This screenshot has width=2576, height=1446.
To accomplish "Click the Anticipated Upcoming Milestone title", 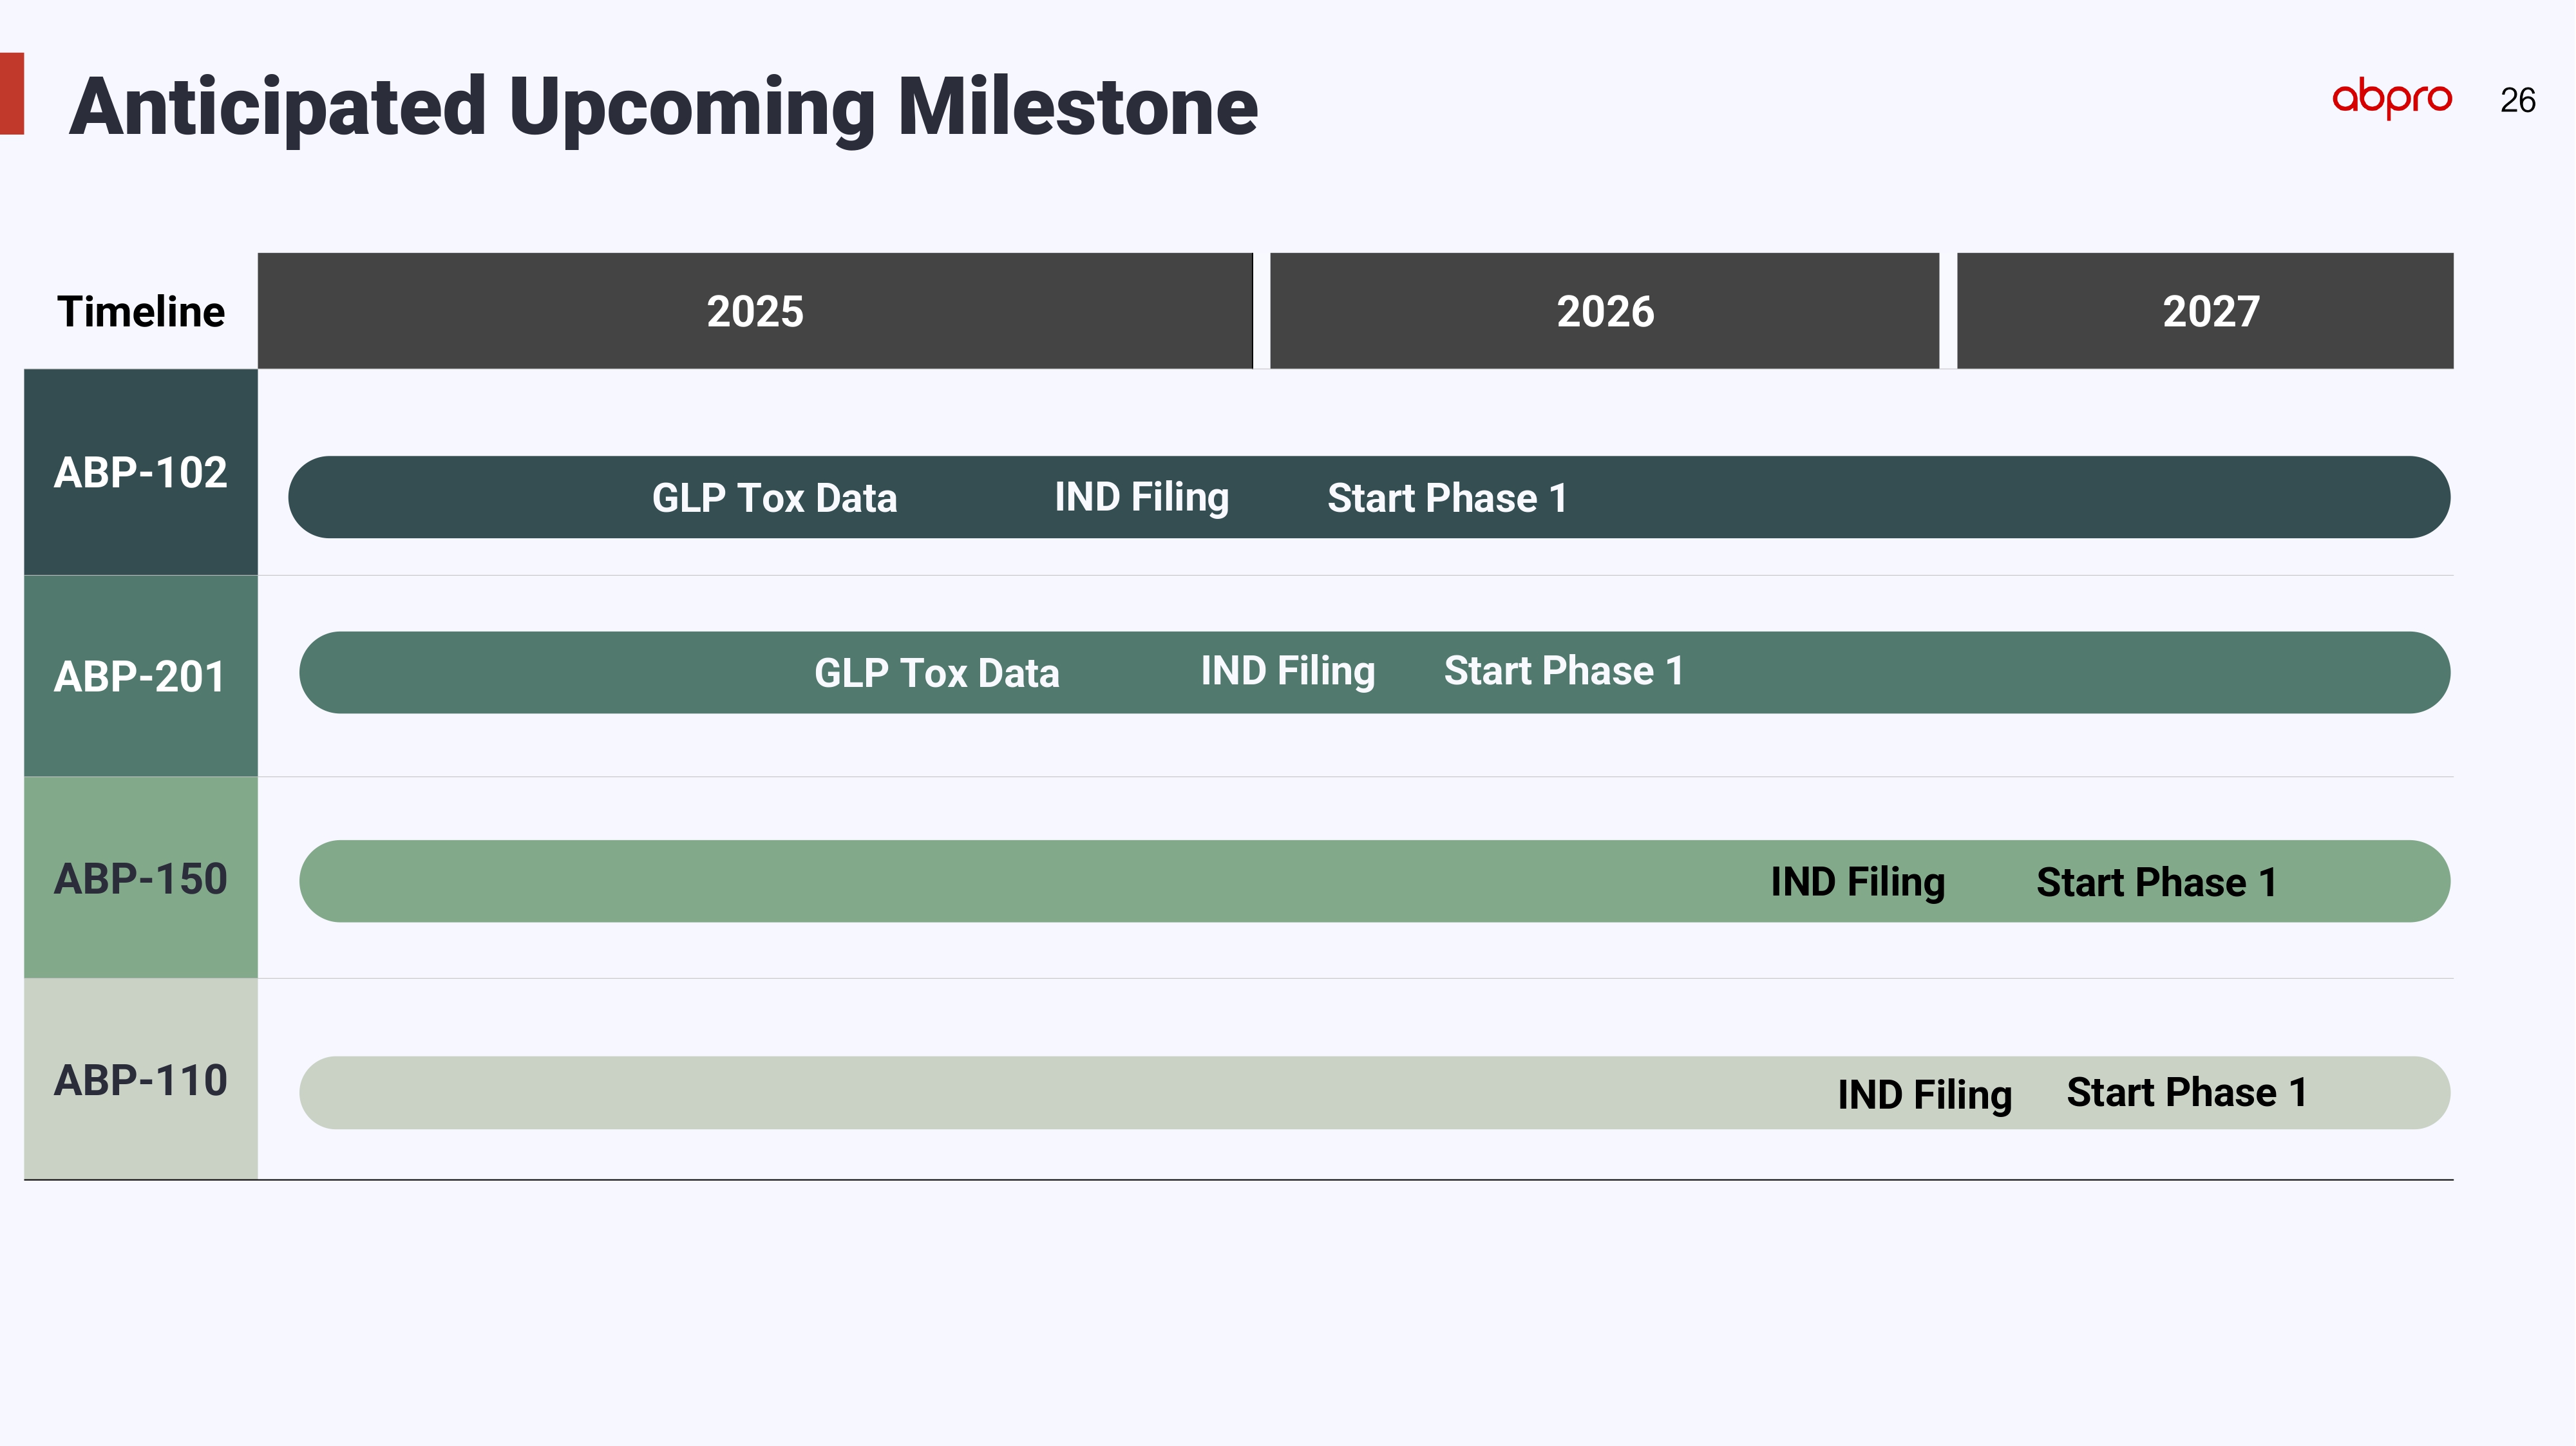I will pyautogui.click(x=663, y=108).
